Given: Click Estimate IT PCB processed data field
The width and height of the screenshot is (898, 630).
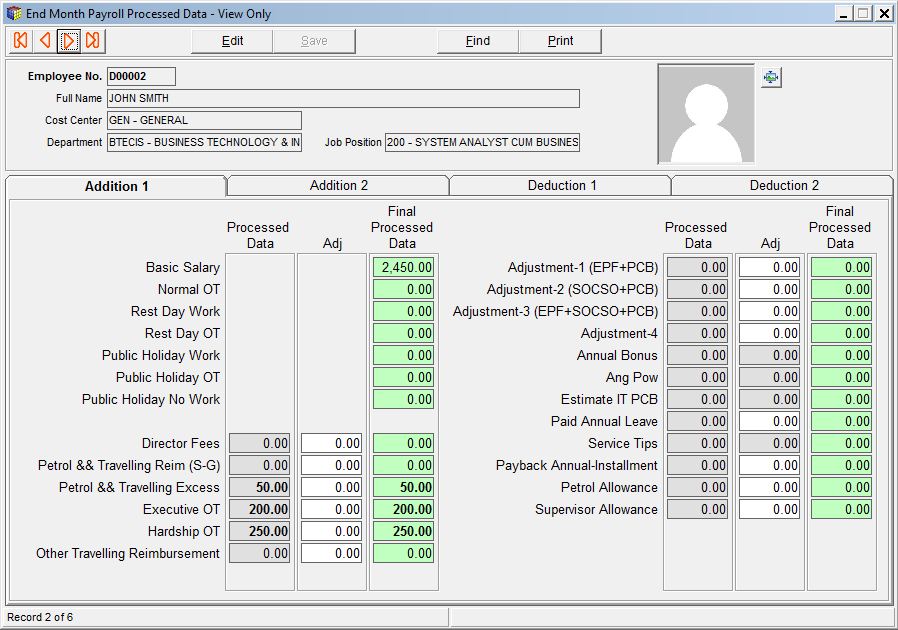Looking at the screenshot, I should (x=698, y=399).
